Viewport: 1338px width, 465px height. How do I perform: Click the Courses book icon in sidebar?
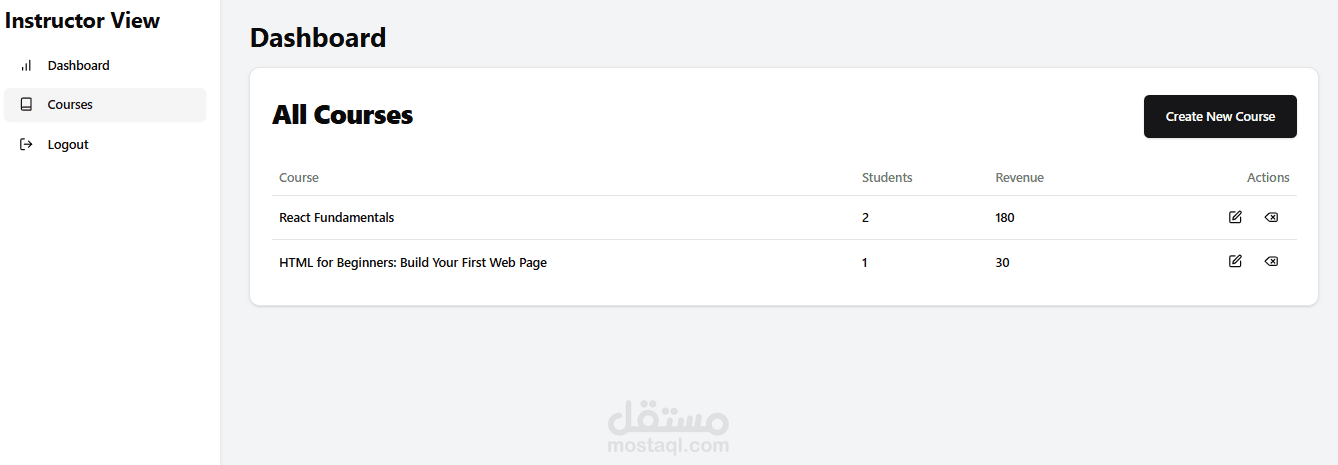pos(26,105)
